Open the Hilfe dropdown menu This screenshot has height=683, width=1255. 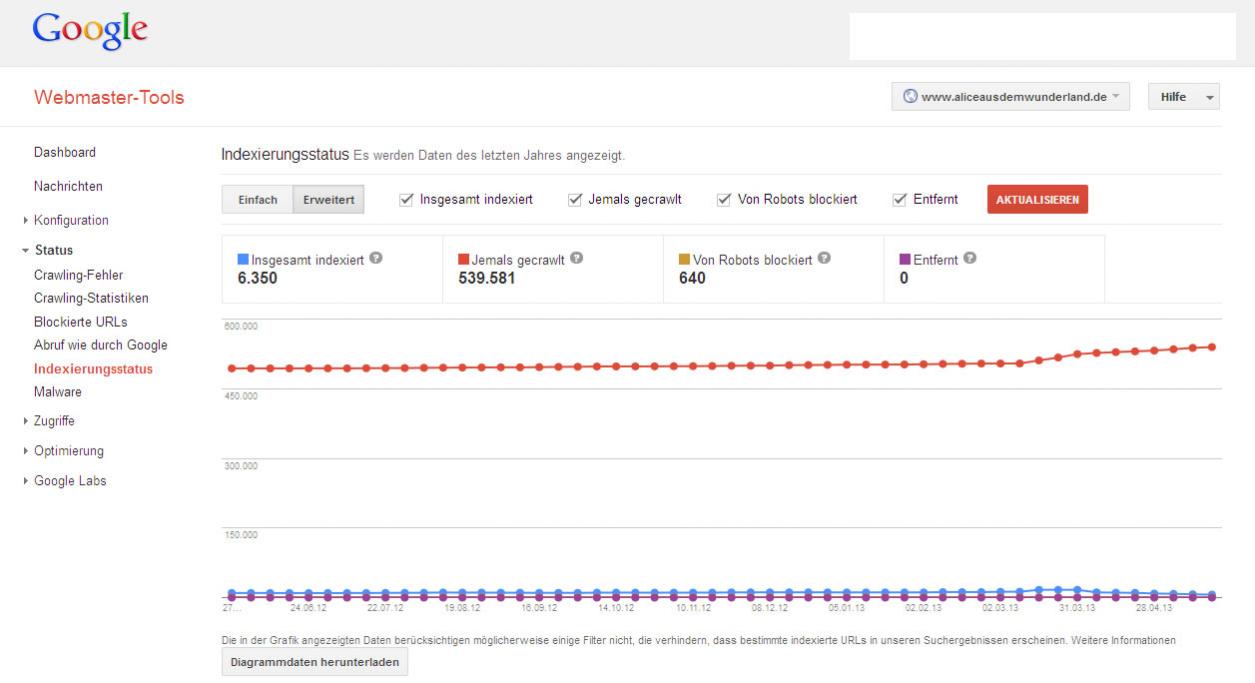(x=1183, y=96)
